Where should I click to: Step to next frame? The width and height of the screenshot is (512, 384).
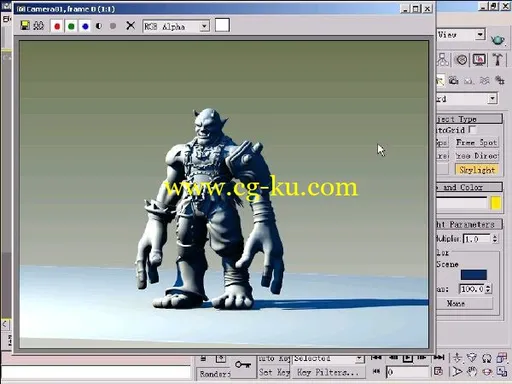pos(422,358)
